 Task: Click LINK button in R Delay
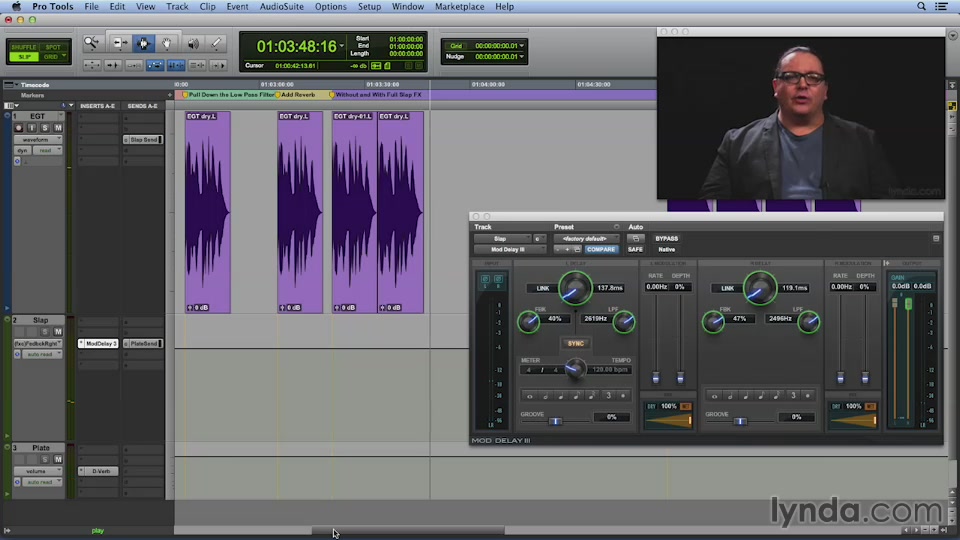pyautogui.click(x=727, y=288)
